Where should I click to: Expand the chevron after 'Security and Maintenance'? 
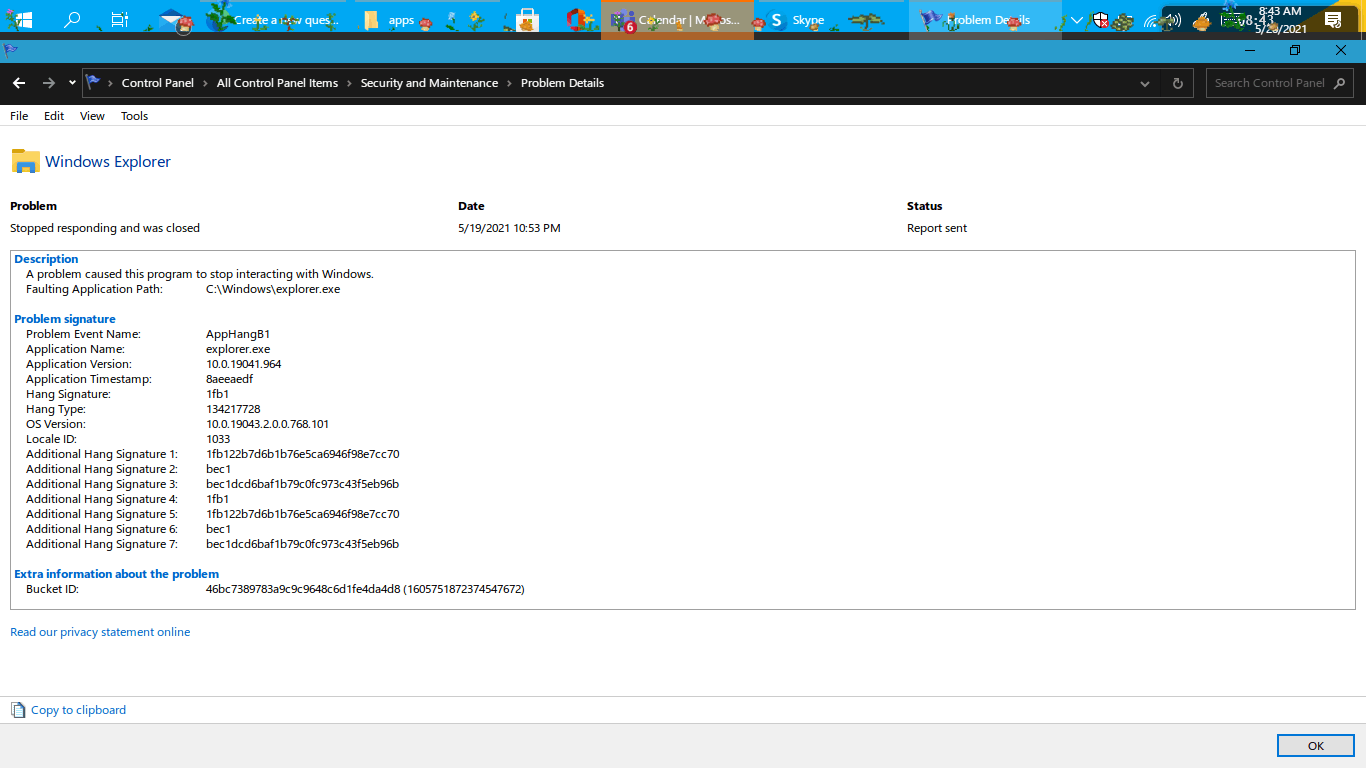click(x=509, y=83)
